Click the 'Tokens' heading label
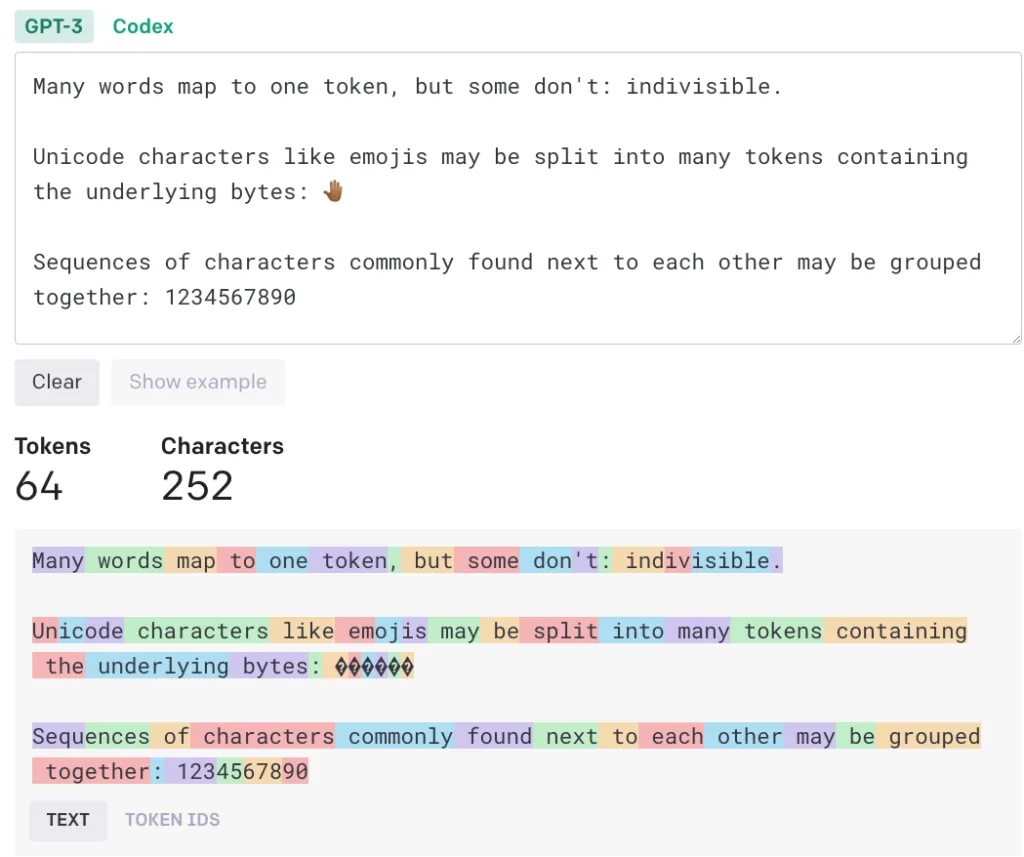The image size is (1024, 857). pyautogui.click(x=53, y=446)
